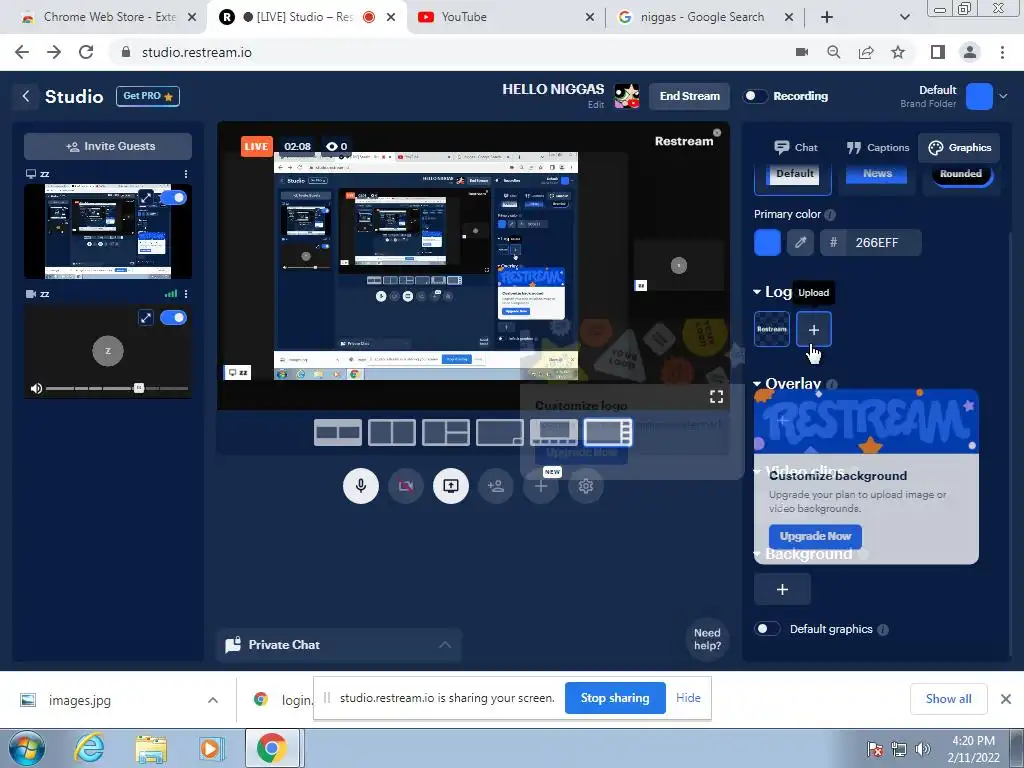Click Show all downloads

click(x=948, y=699)
